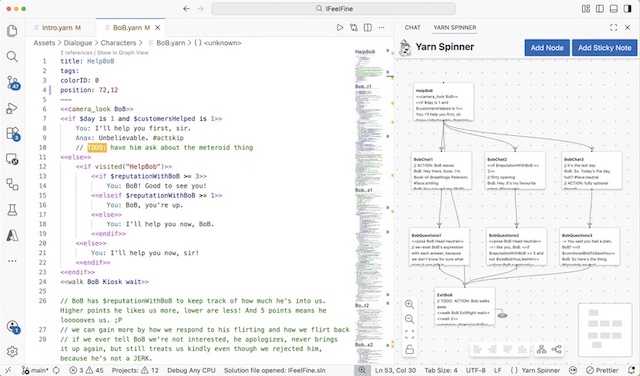Open the Characters breadcrumb dropdown

(118, 43)
